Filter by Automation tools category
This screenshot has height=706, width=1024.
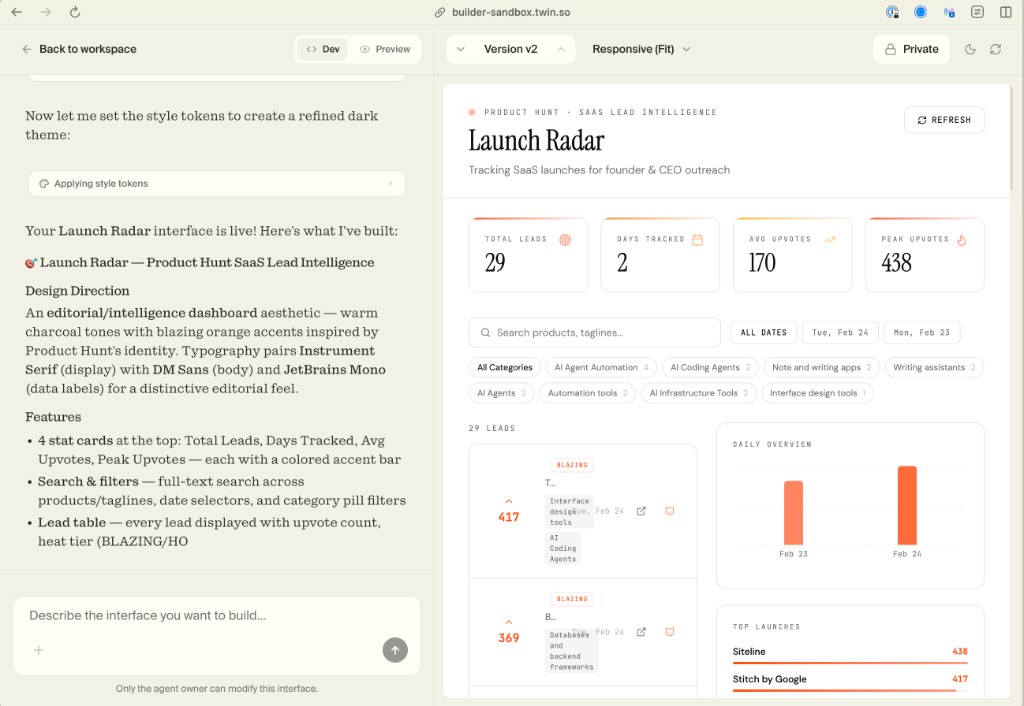click(x=588, y=393)
